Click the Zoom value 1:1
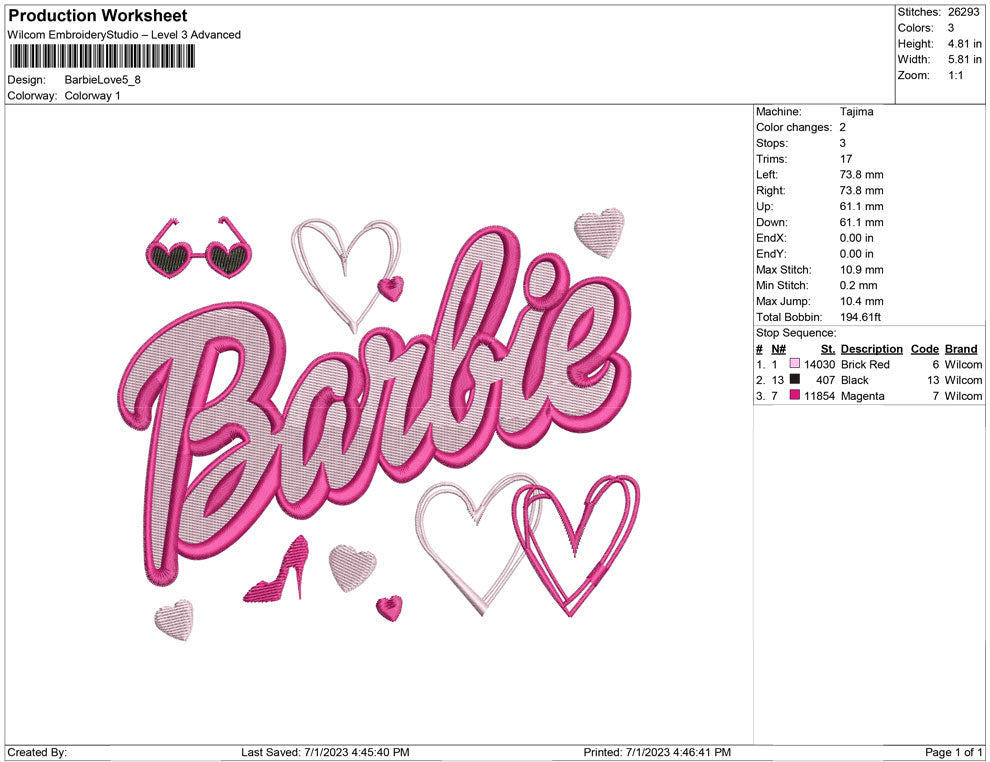Screen dimensions: 990x762 955,75
